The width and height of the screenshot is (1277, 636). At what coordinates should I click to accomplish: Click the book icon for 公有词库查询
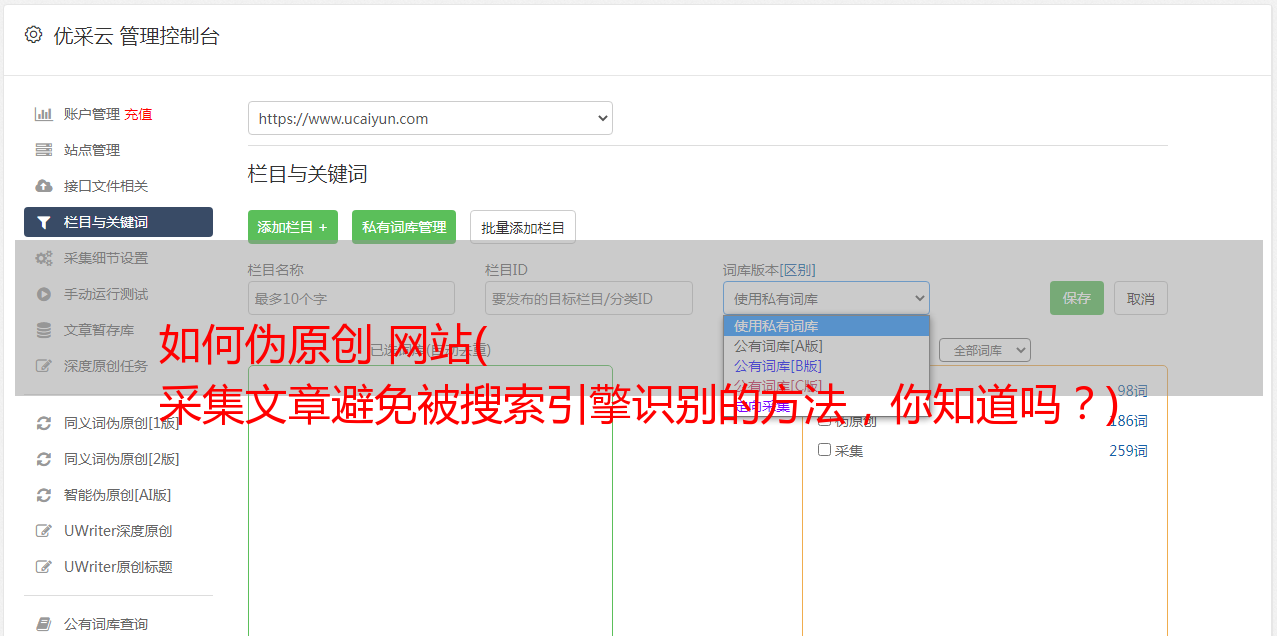point(44,624)
